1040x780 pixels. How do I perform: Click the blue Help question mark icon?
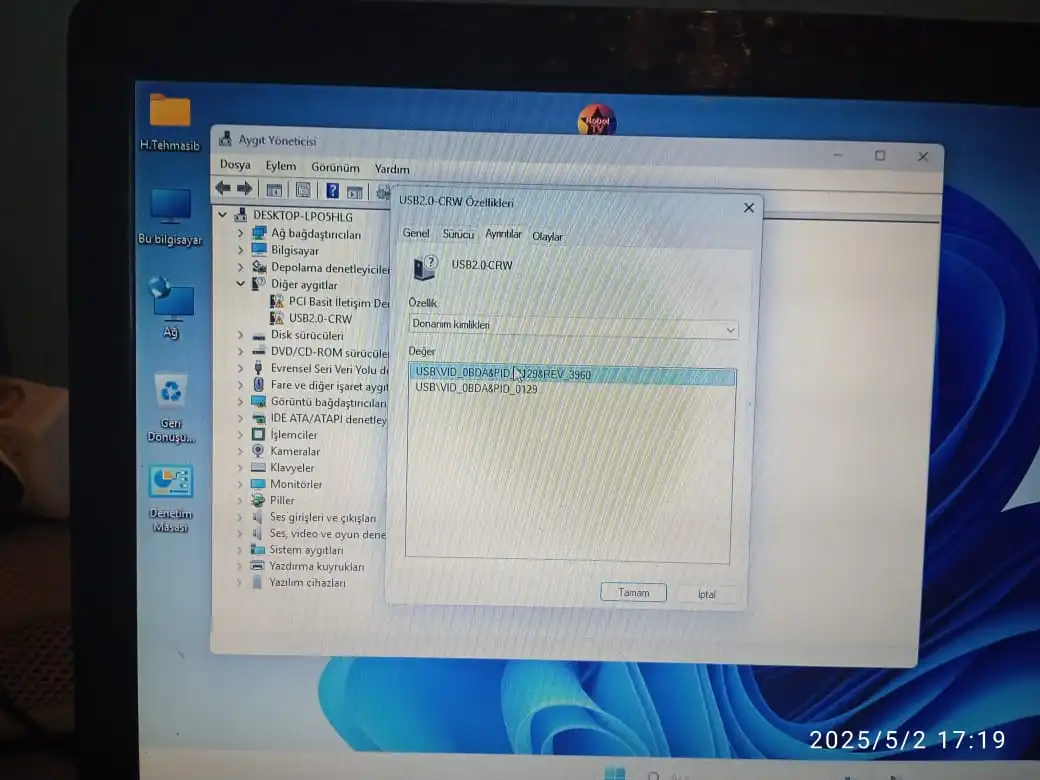point(332,192)
